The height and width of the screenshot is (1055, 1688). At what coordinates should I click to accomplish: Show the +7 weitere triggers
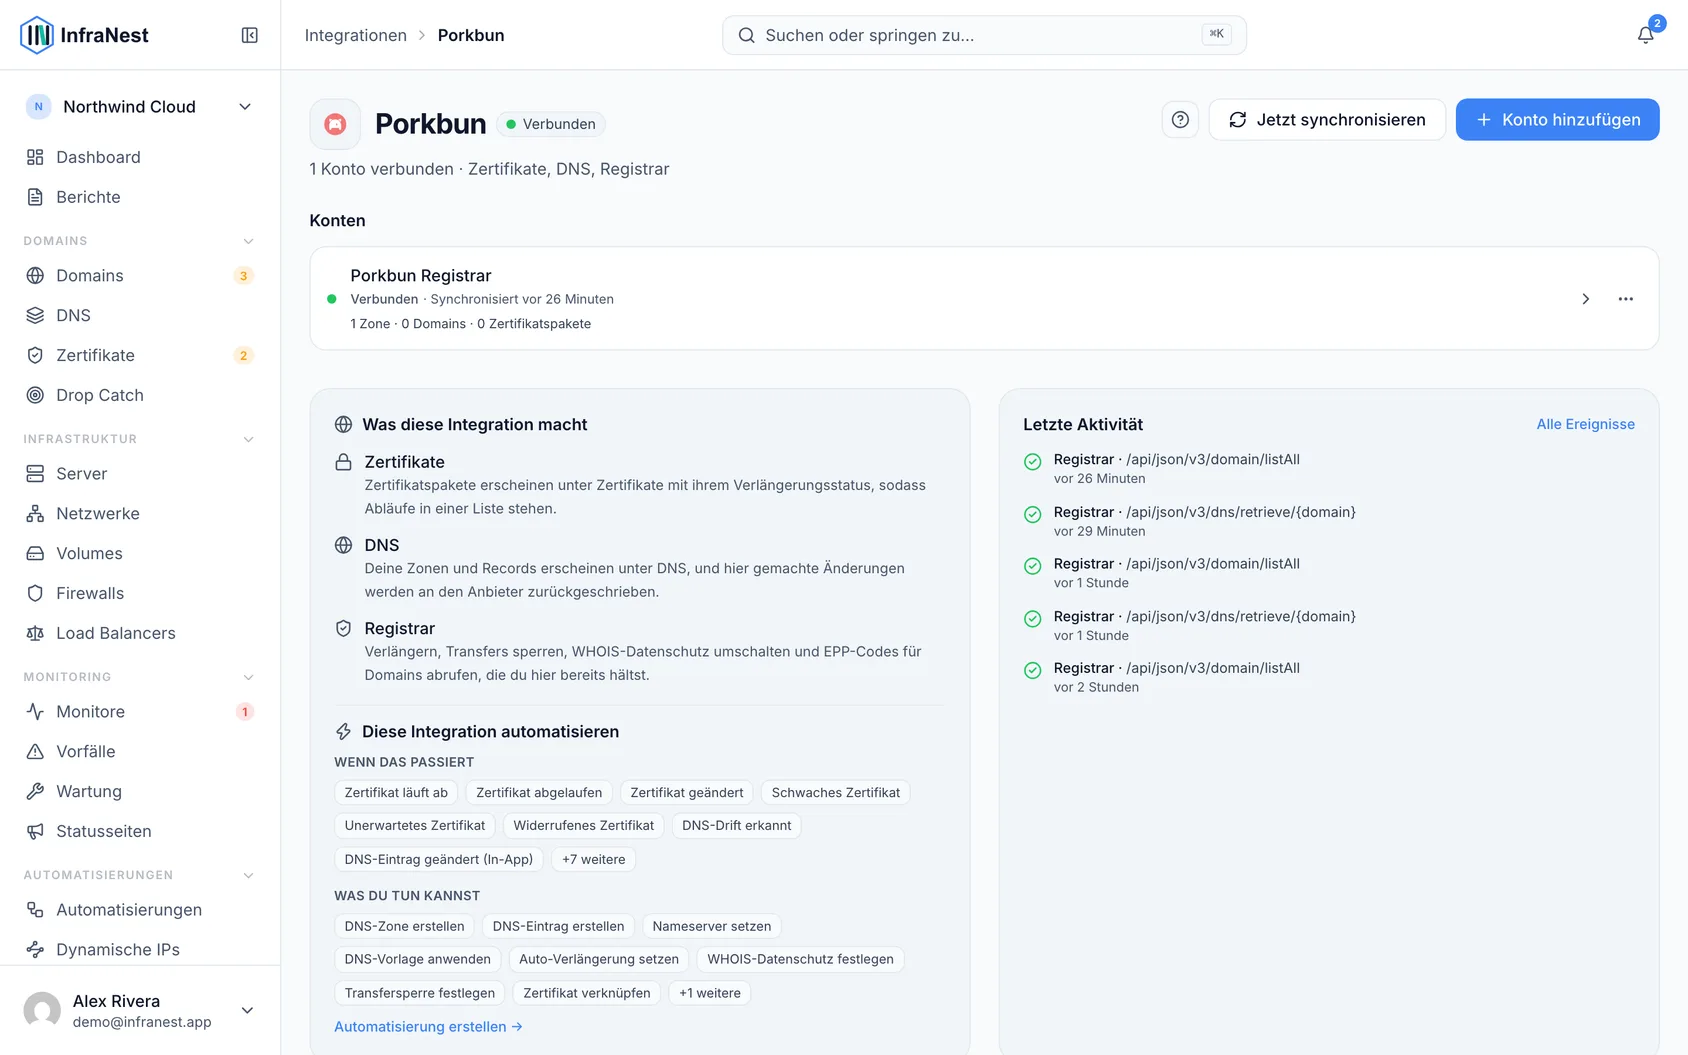tap(594, 859)
